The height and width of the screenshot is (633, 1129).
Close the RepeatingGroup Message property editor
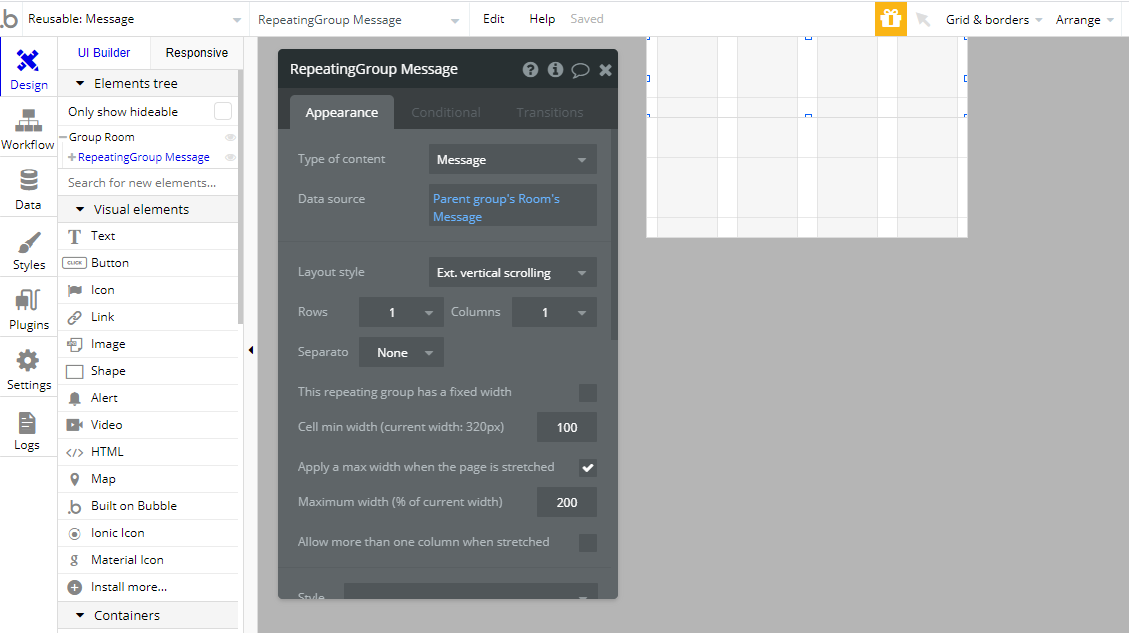606,70
